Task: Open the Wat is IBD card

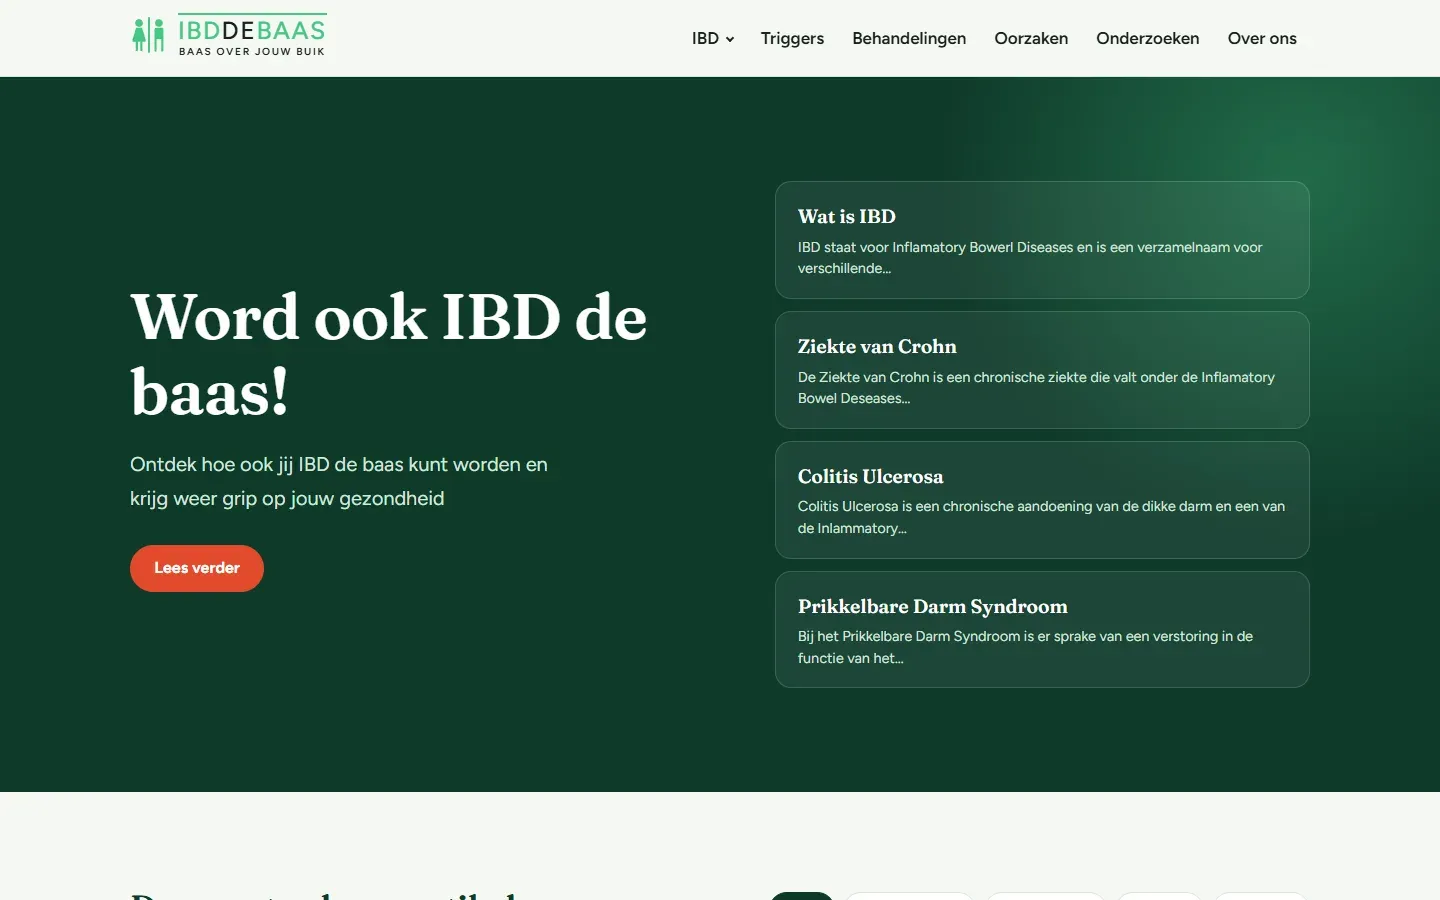Action: (1042, 240)
